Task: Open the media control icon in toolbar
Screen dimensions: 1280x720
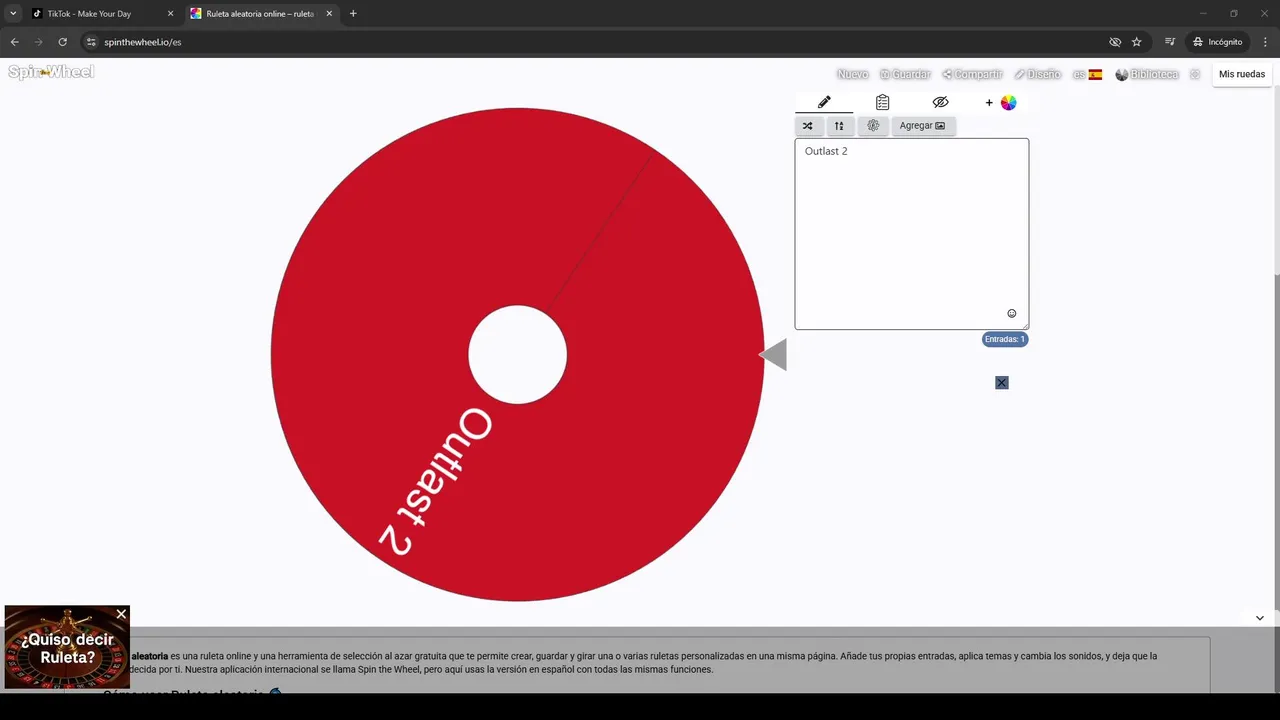Action: pos(1170,42)
